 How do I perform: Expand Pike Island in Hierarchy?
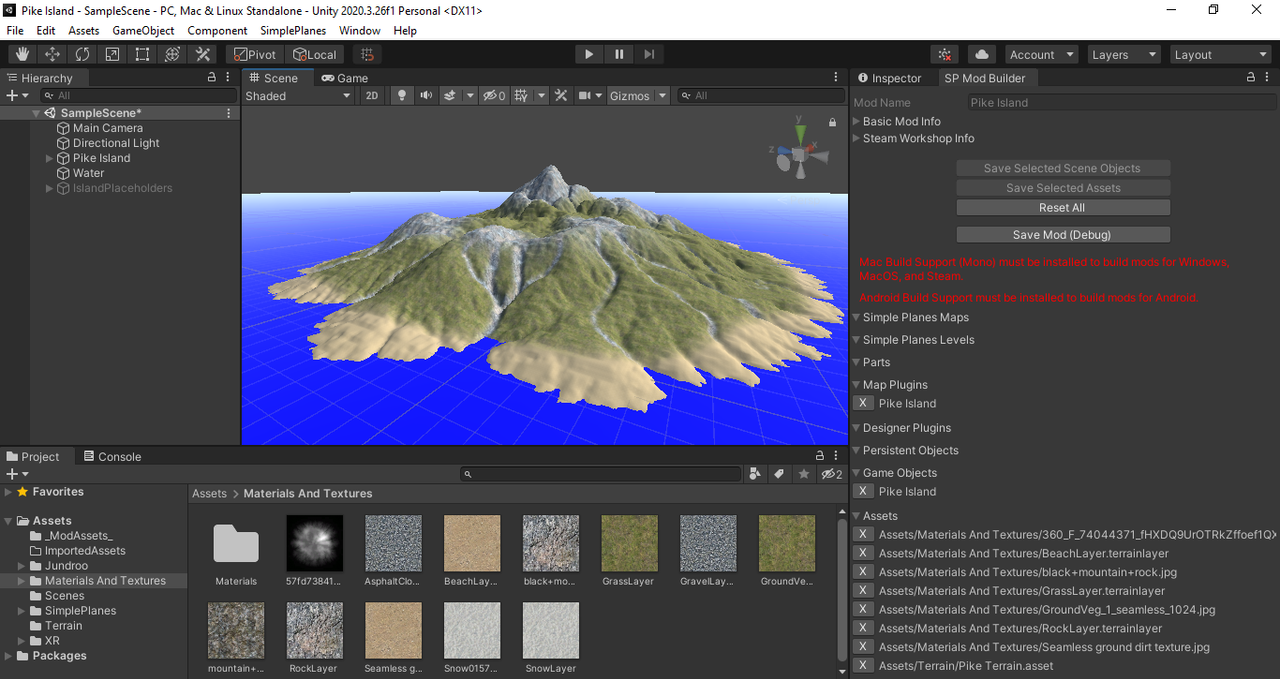[x=50, y=158]
